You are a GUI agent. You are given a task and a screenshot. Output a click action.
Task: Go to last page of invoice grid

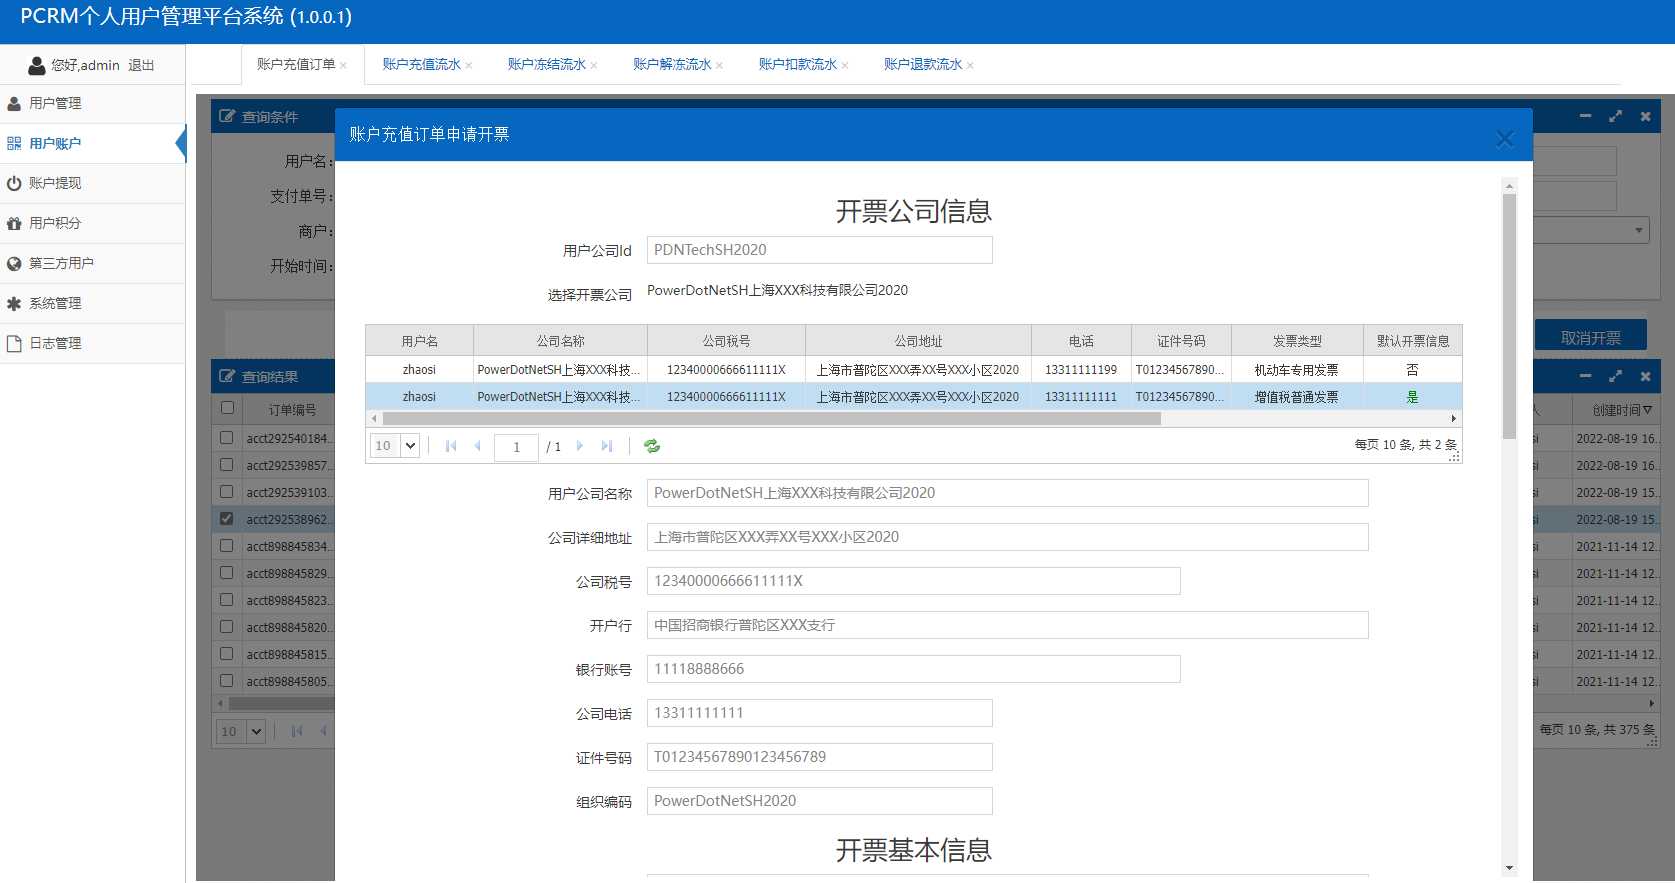[607, 446]
